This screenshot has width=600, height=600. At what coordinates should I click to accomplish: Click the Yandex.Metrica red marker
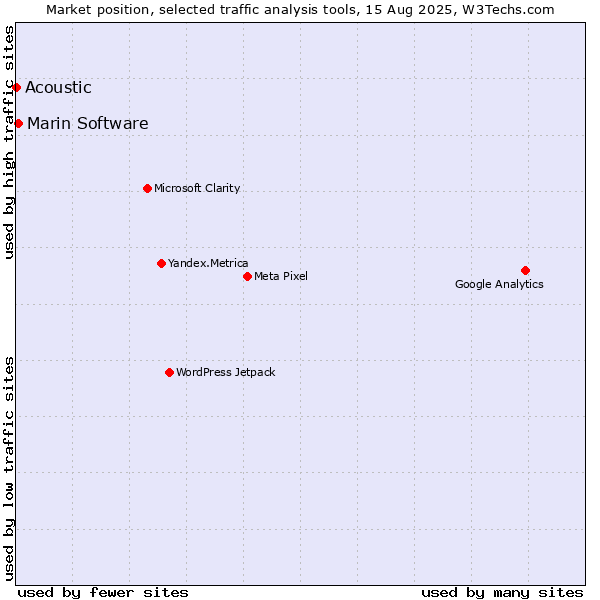[161, 264]
